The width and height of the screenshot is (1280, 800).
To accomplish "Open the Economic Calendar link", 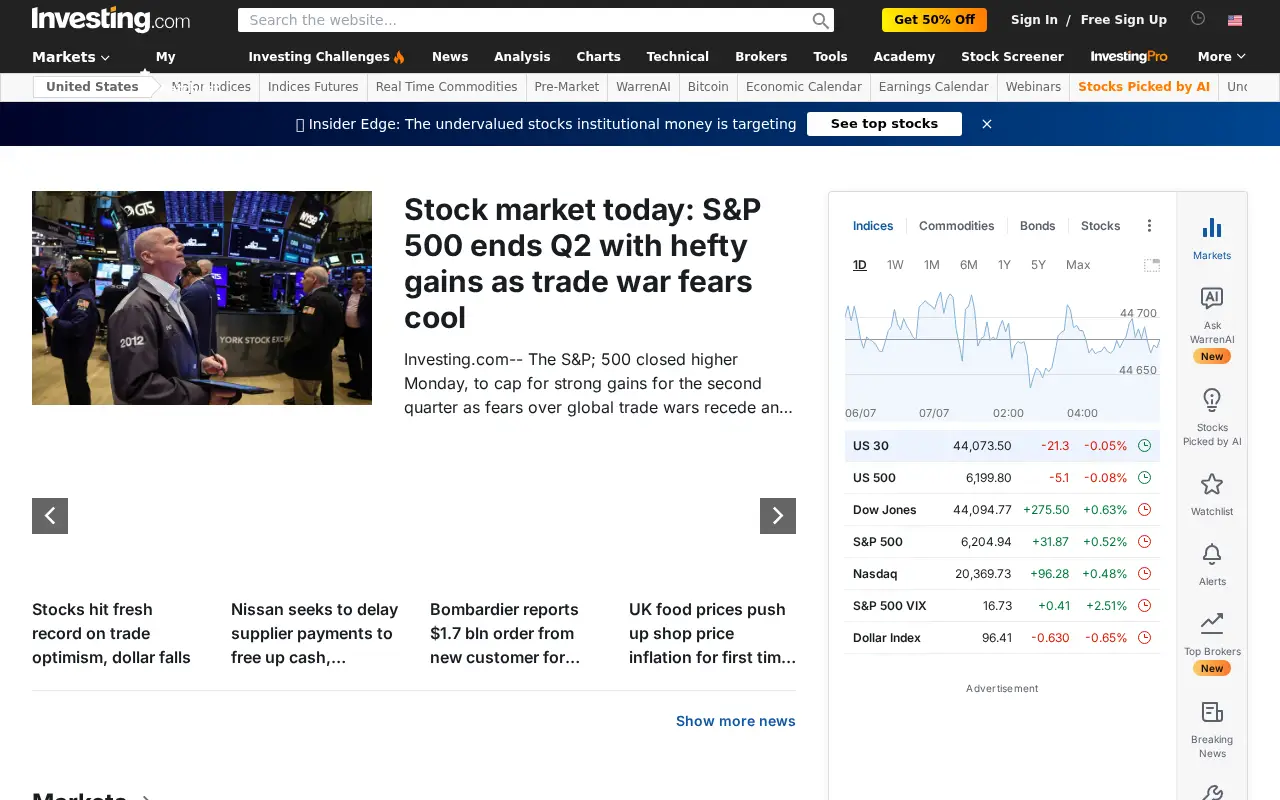I will click(x=803, y=87).
